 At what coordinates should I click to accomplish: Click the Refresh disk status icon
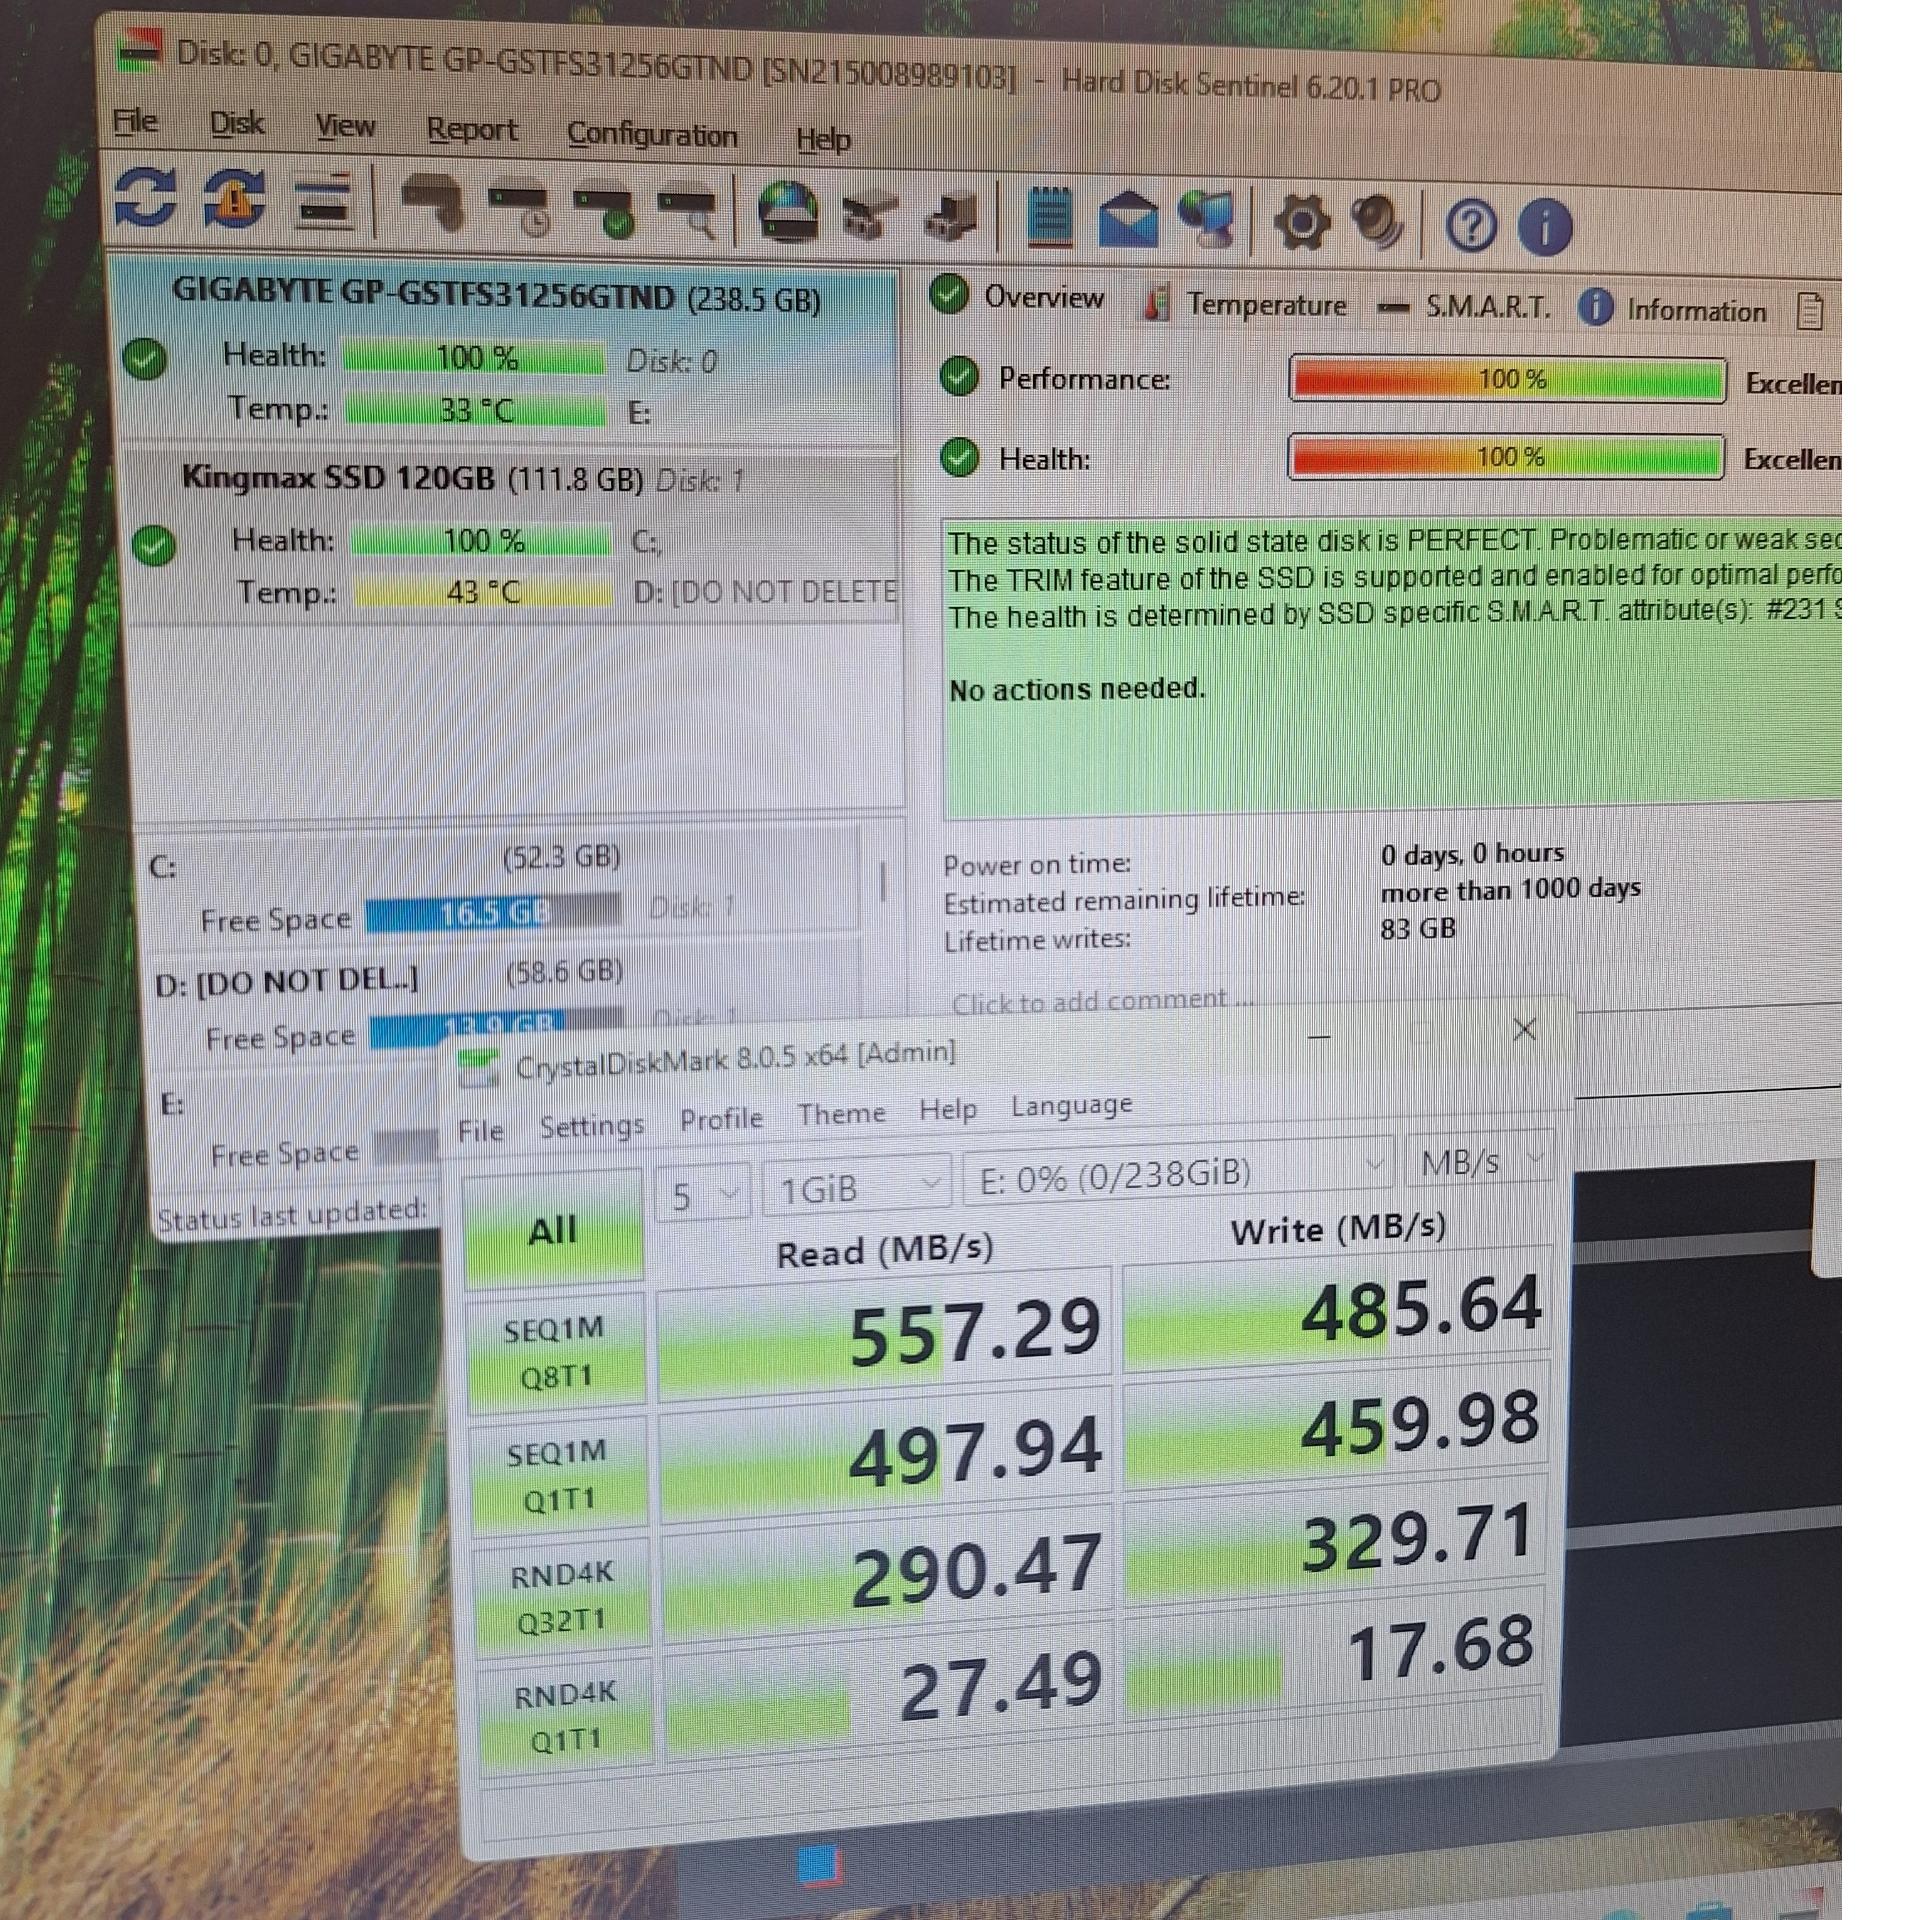[146, 197]
